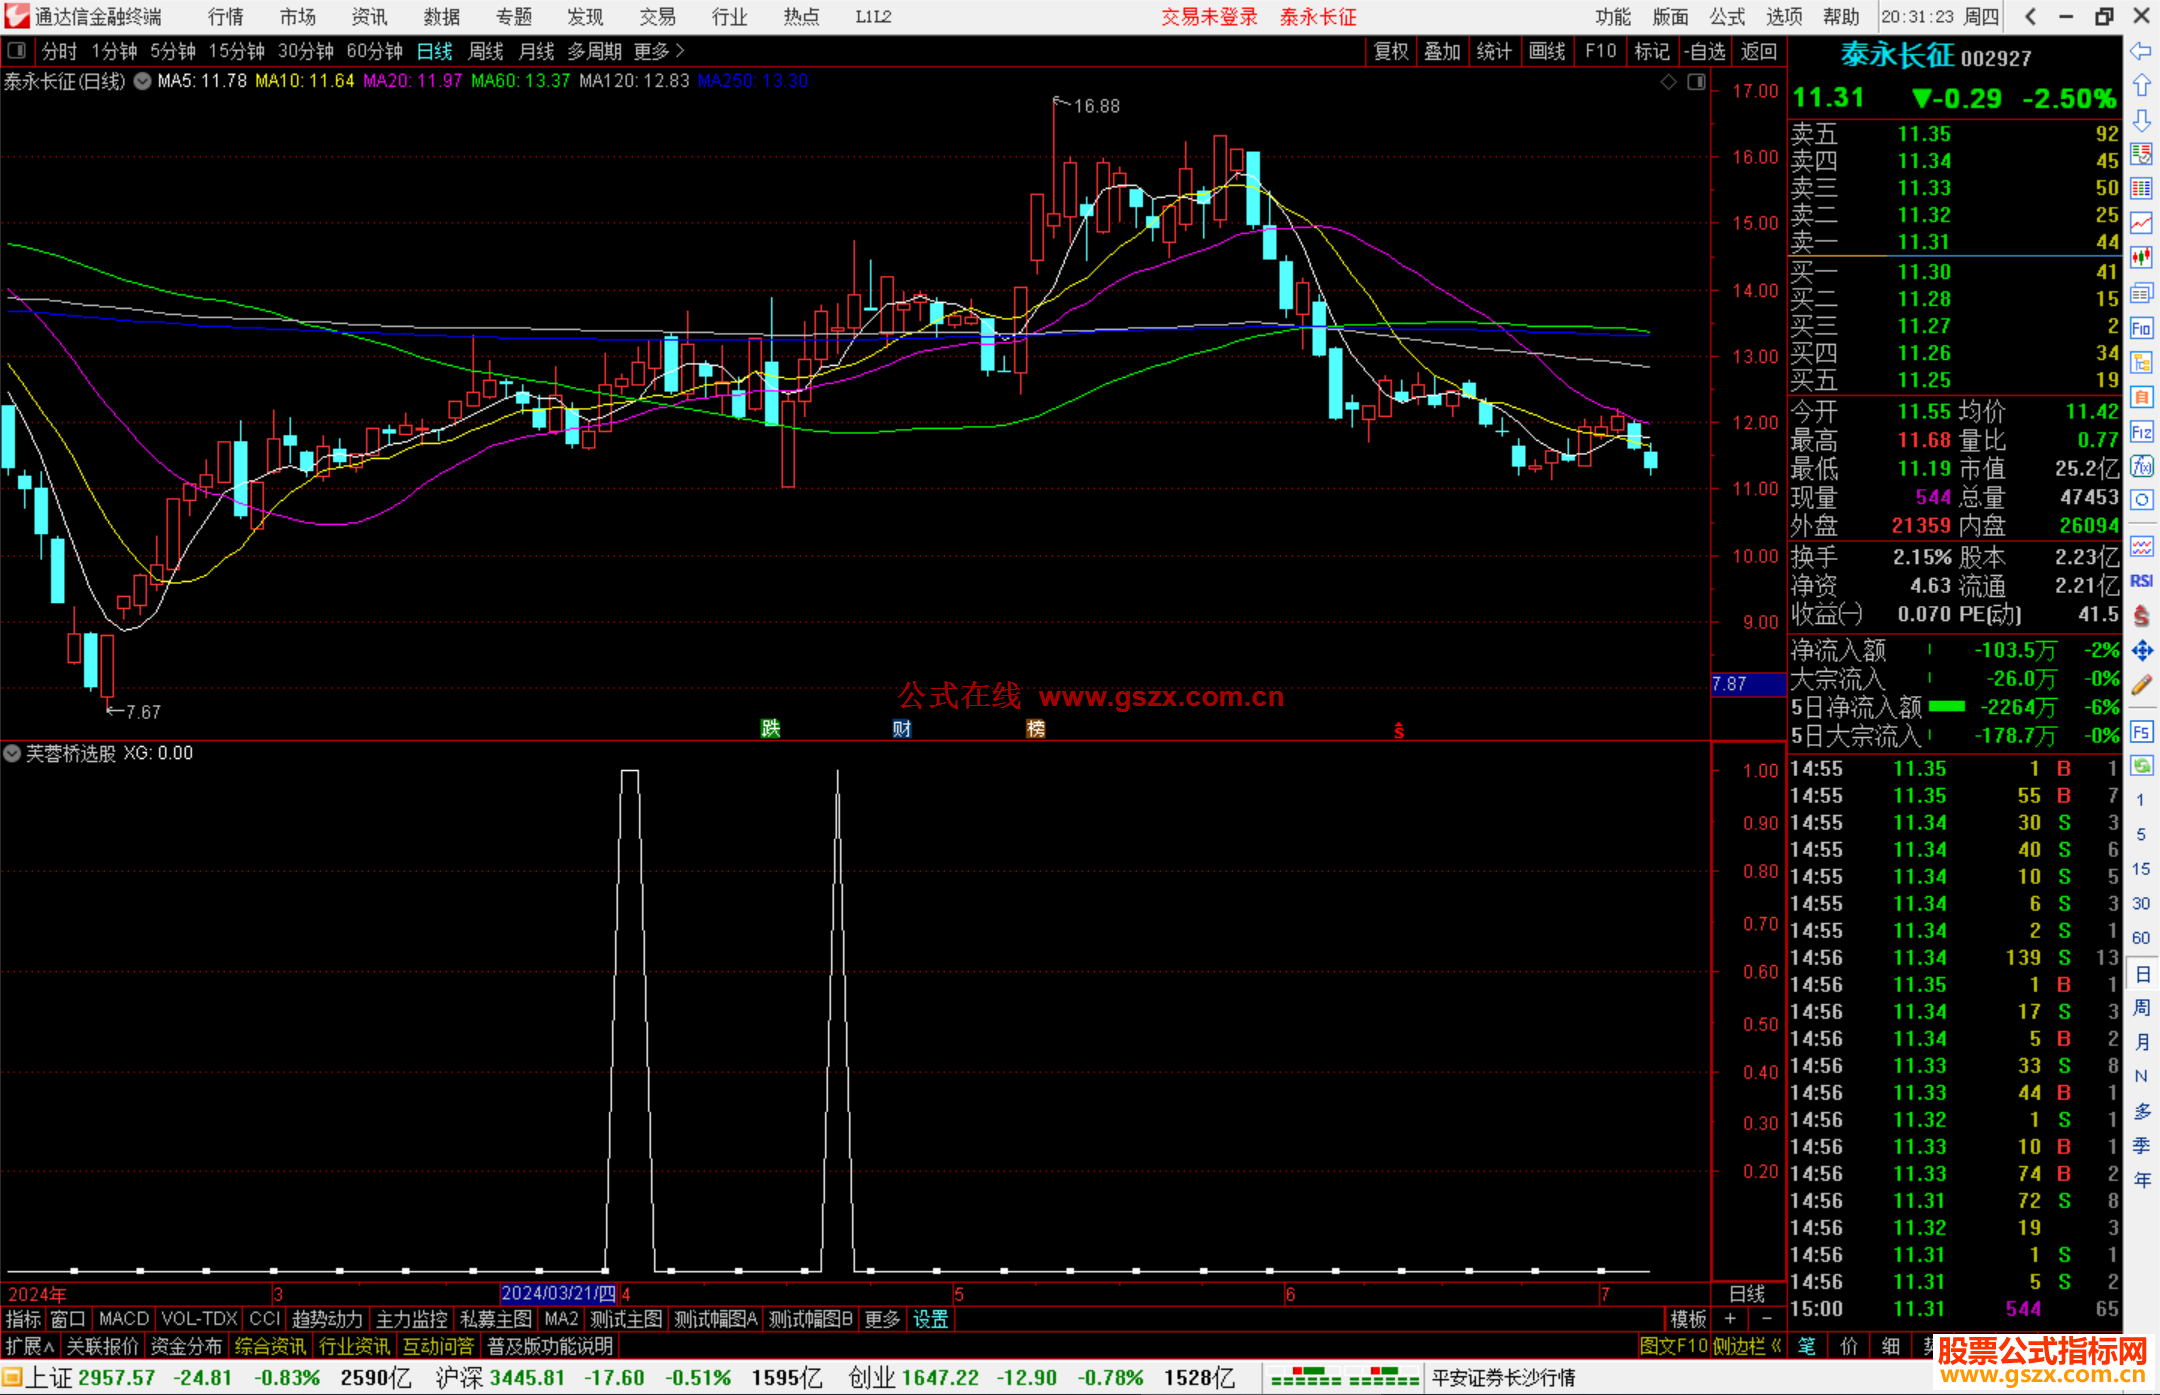This screenshot has height=1395, width=2160.
Task: Toggle the circle beside the 泰永长征(日线) title
Action: click(143, 81)
